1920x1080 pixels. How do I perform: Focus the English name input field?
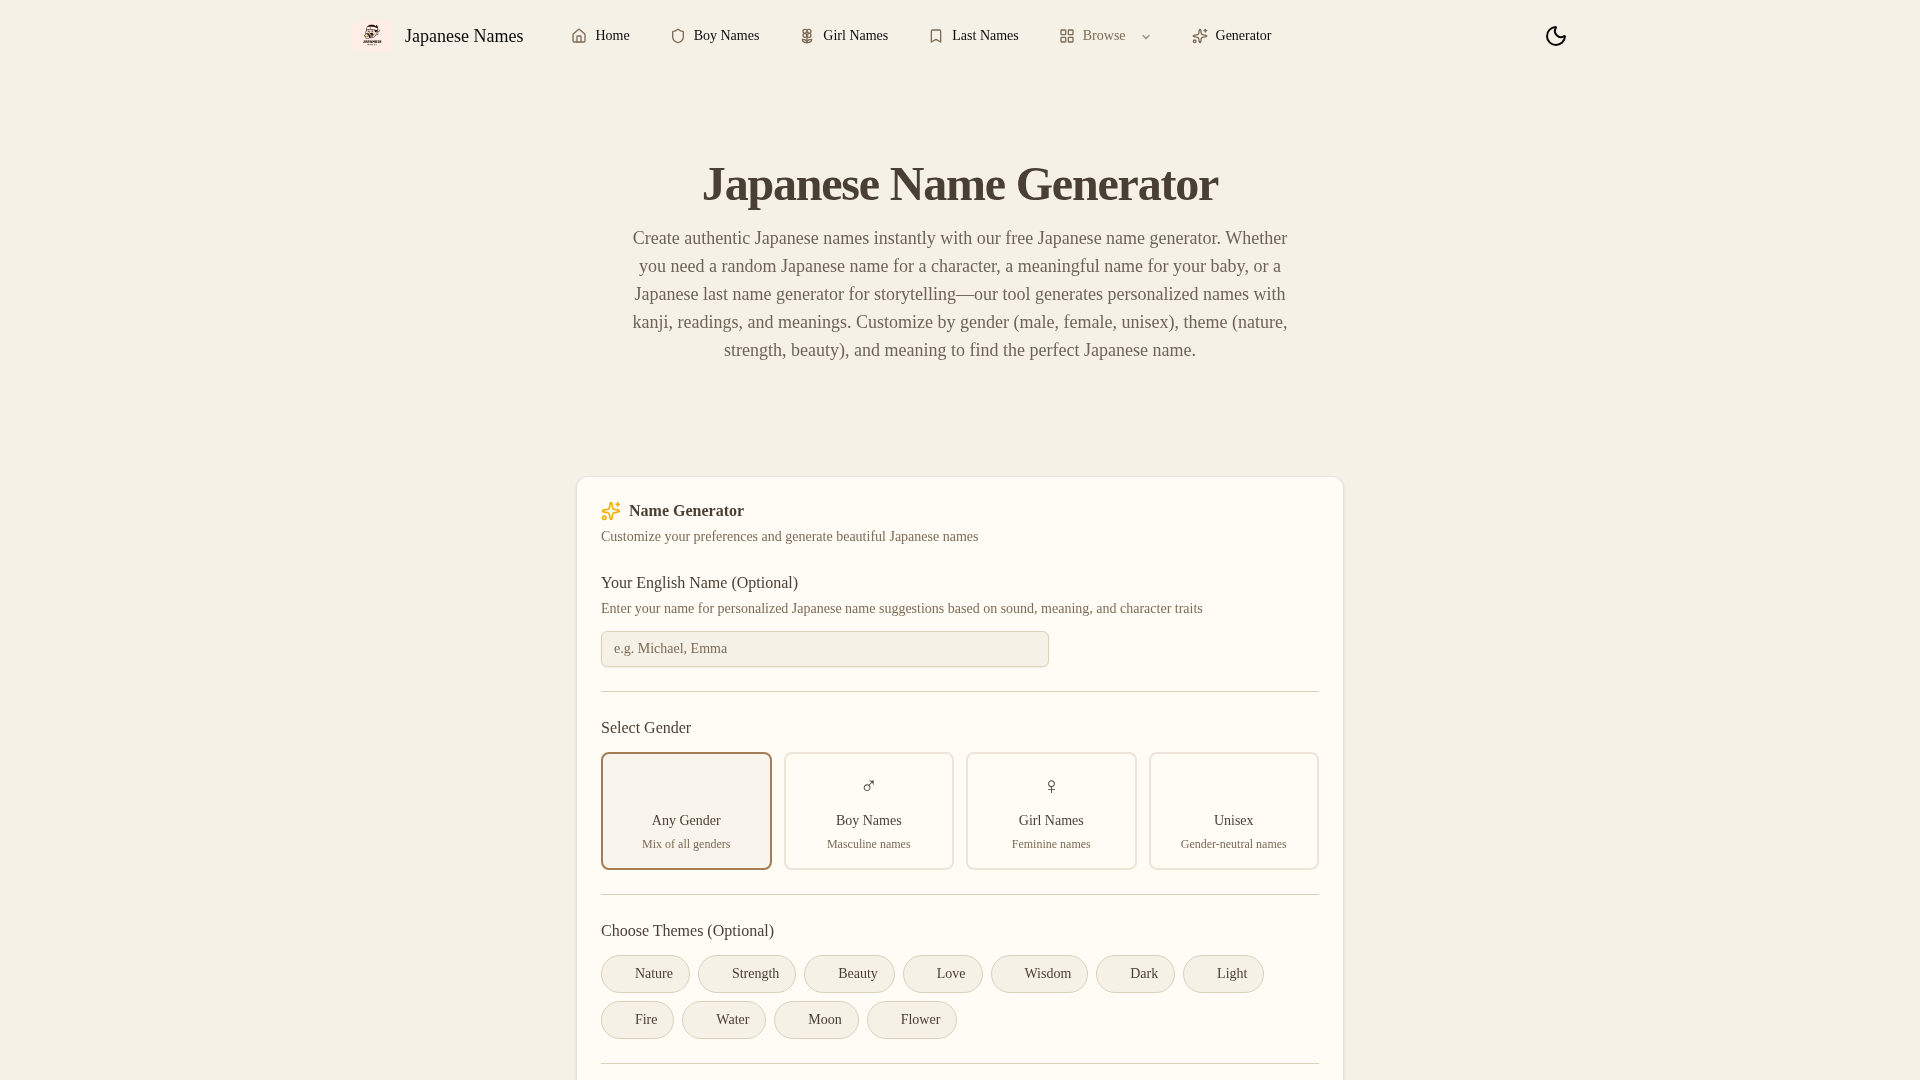824,649
